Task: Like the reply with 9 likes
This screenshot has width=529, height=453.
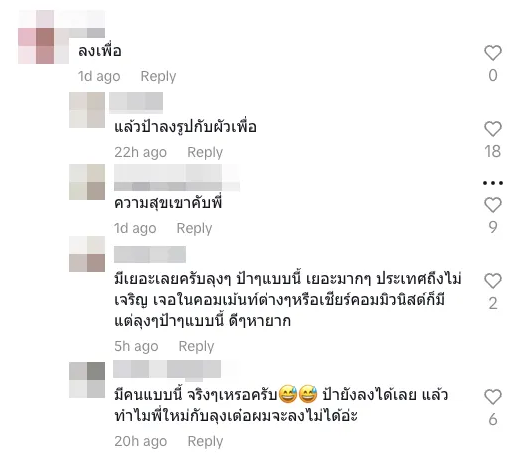Action: point(493,205)
